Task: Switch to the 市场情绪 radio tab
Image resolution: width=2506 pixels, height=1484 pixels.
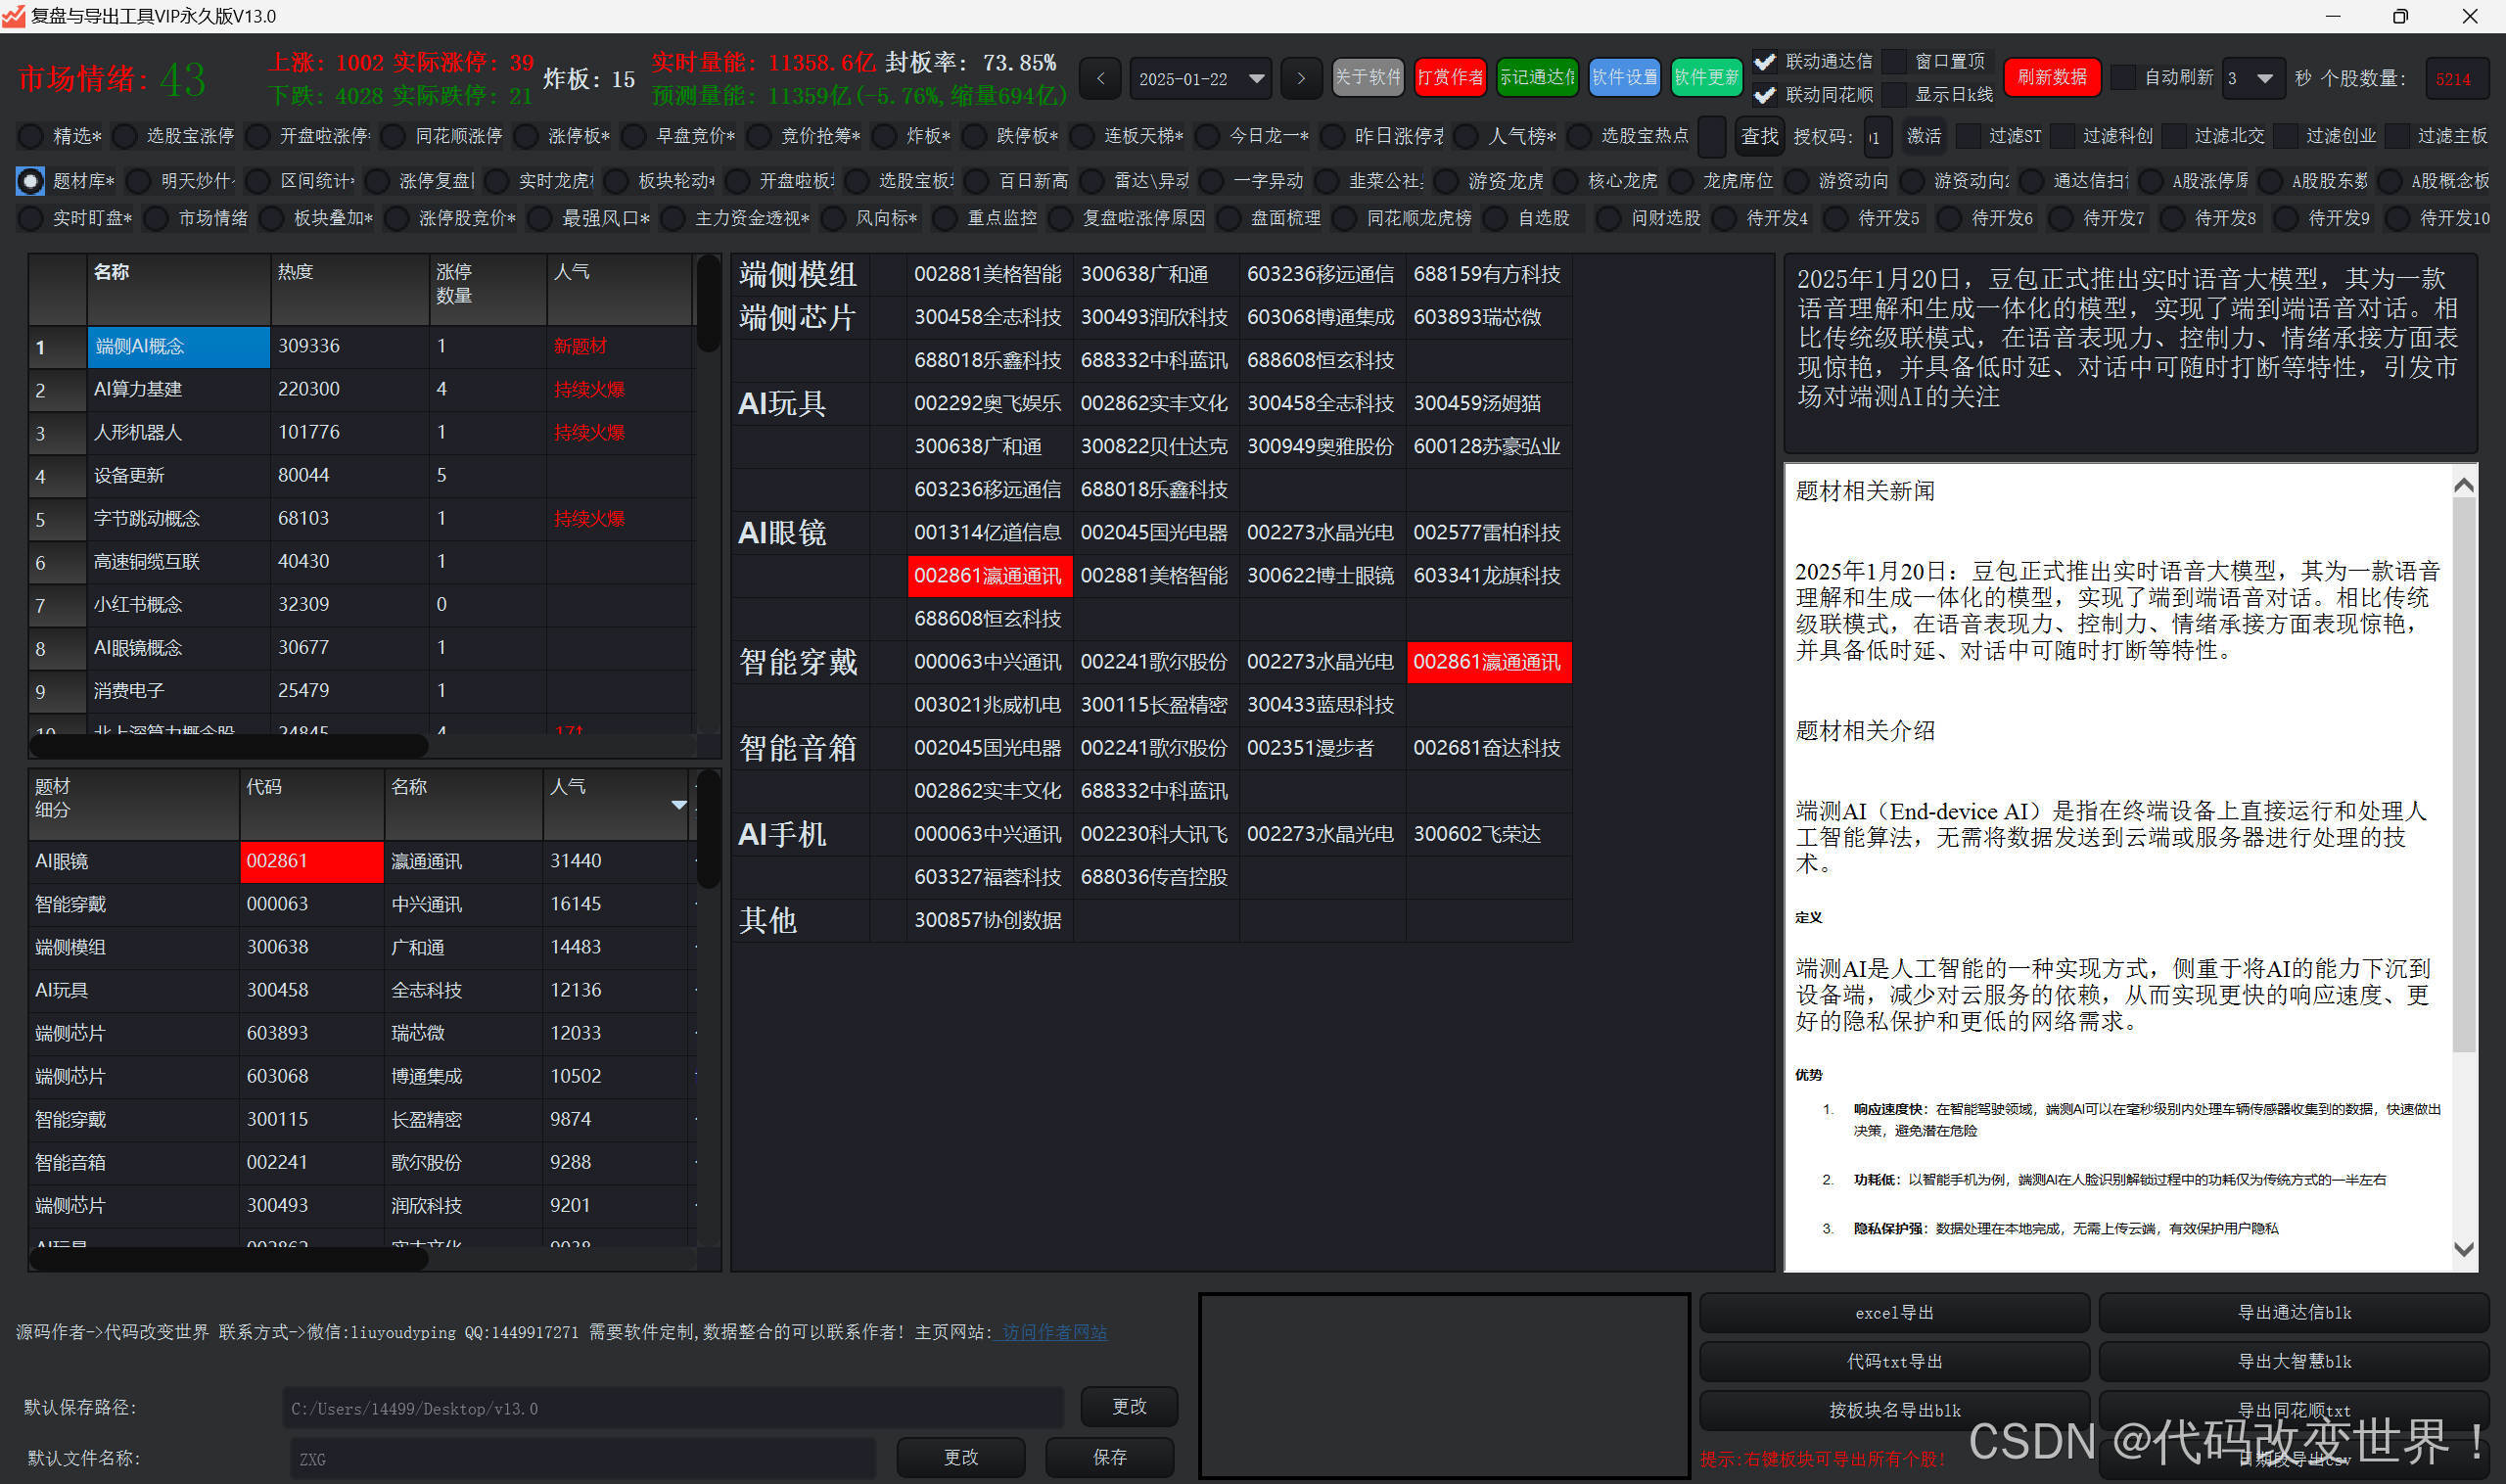Action: coord(157,218)
